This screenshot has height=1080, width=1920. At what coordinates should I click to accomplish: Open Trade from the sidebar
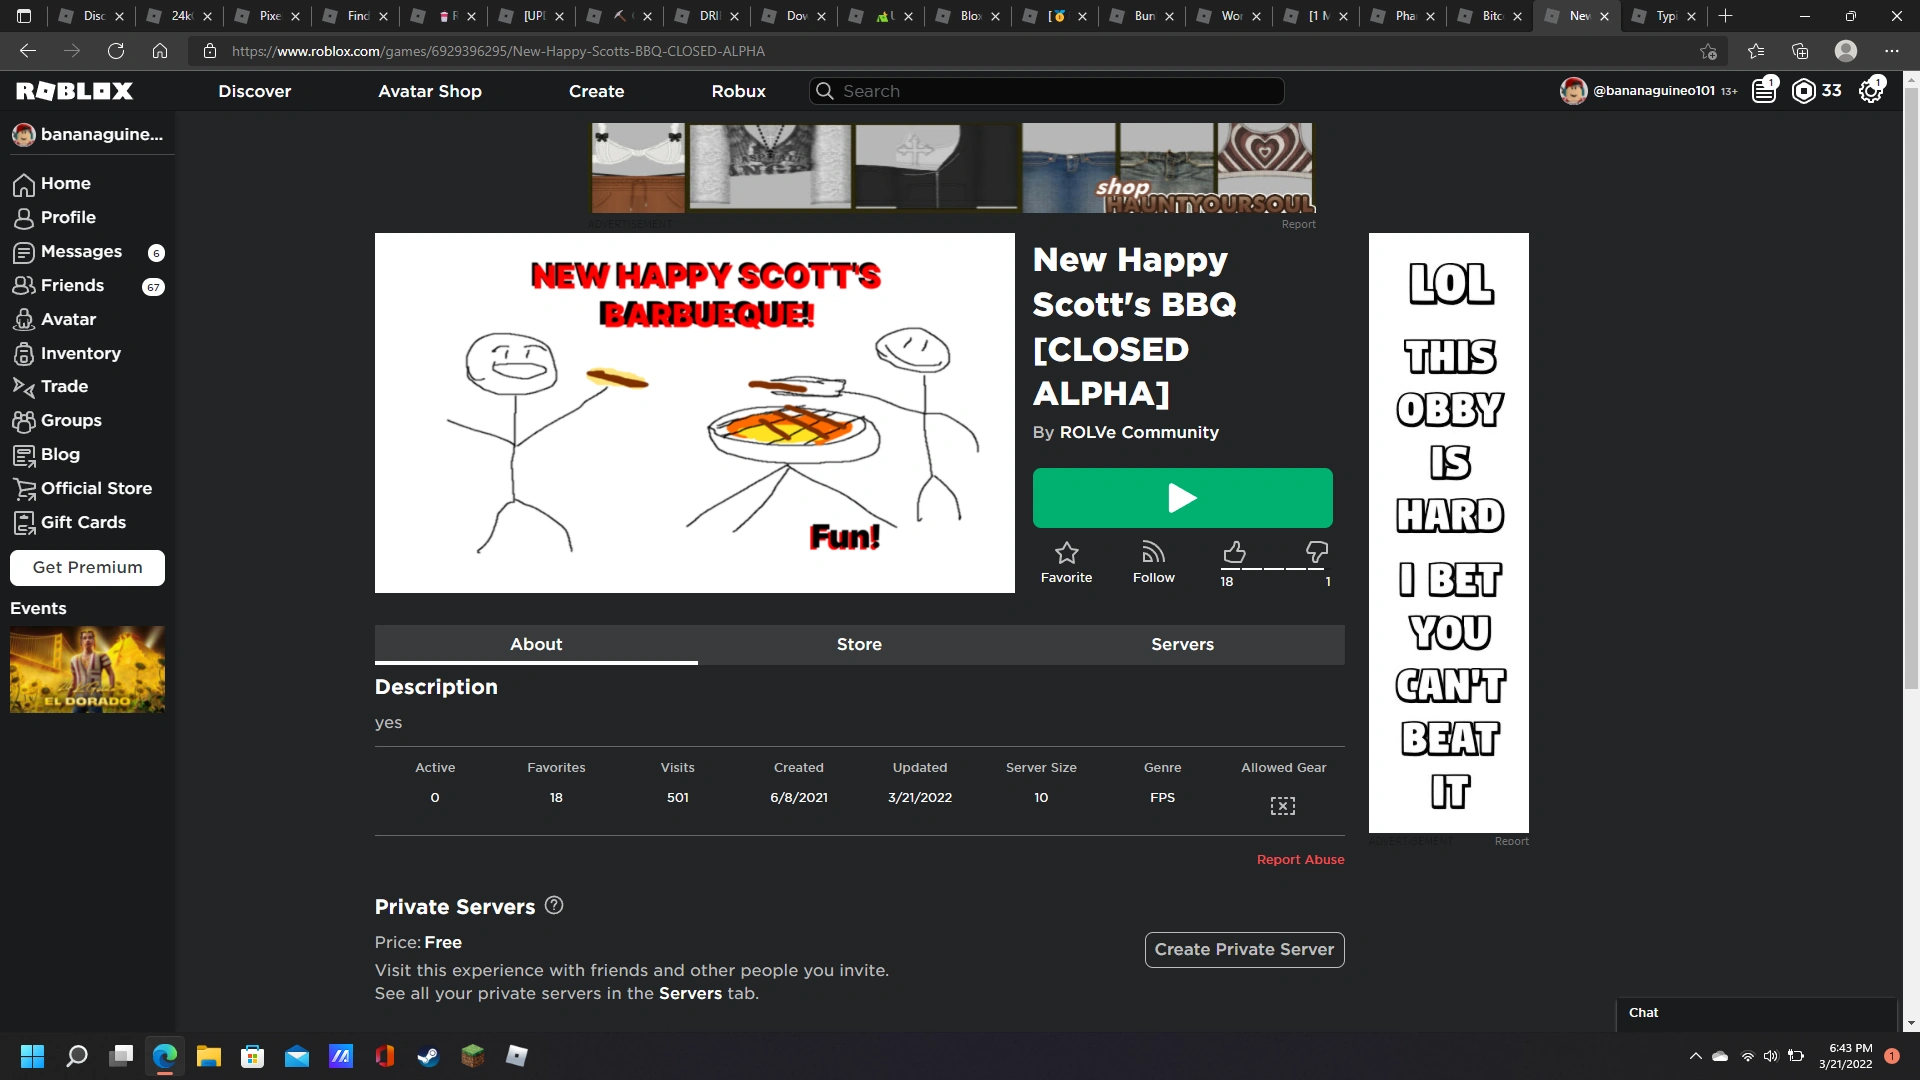coord(64,387)
